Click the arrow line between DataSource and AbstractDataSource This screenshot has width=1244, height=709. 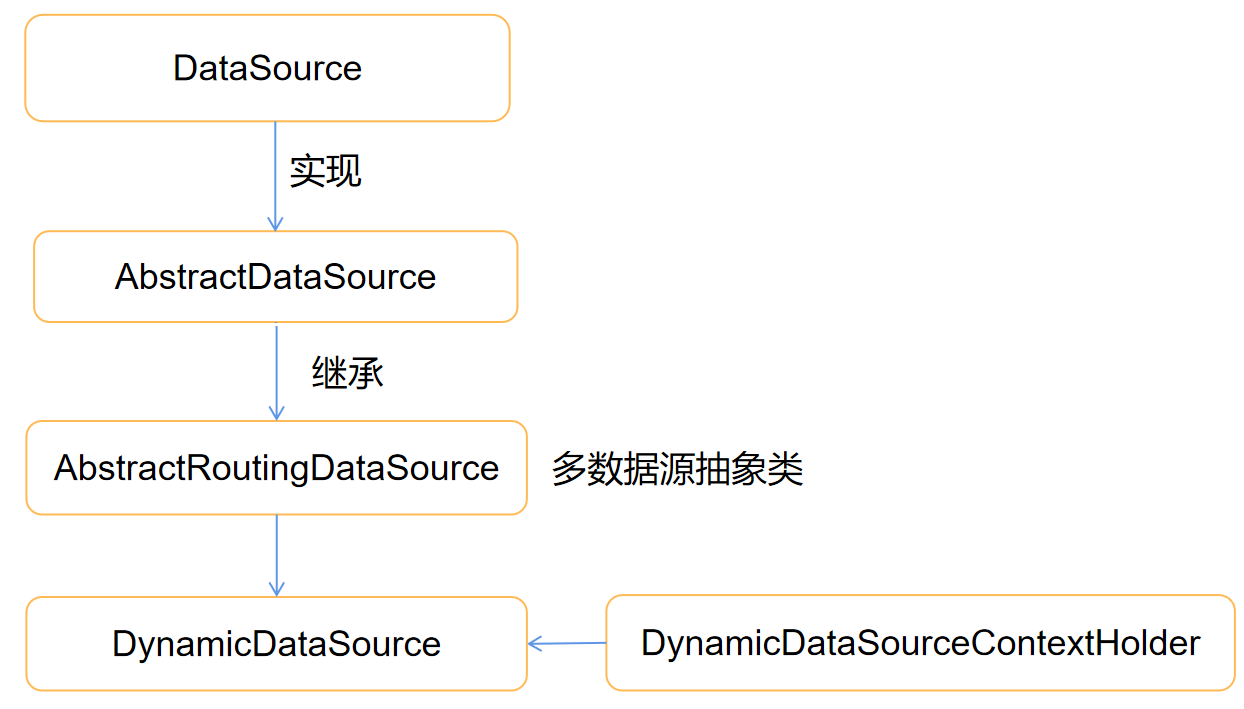pos(276,170)
